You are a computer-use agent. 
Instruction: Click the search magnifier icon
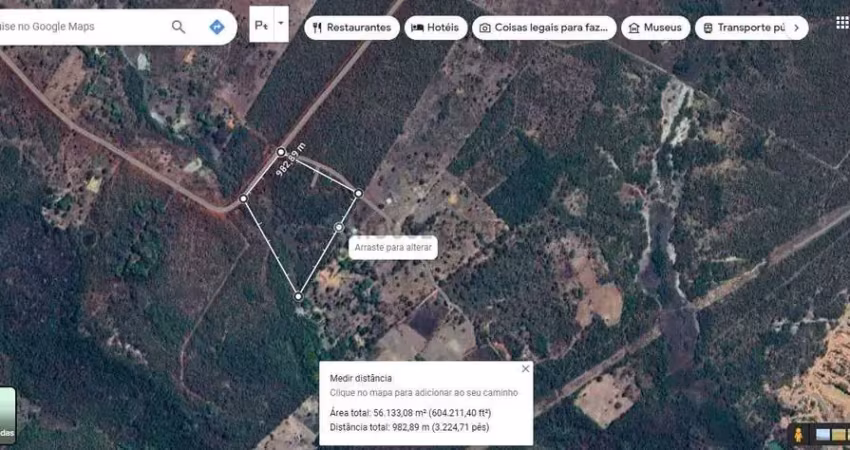point(178,27)
